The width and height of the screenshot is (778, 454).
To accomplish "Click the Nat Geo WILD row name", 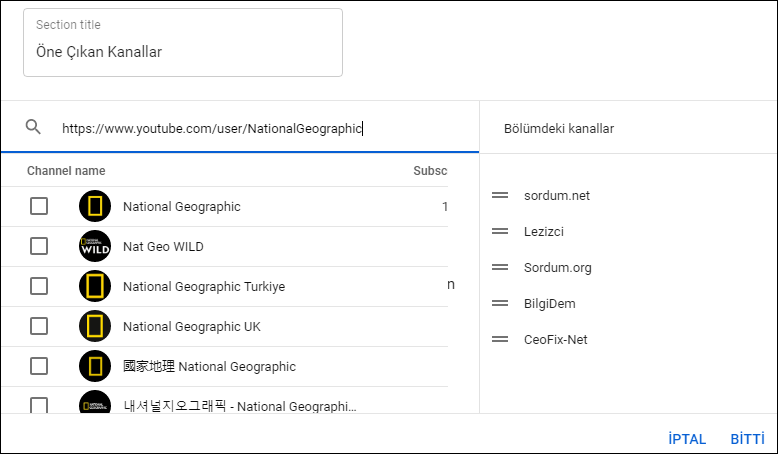I will 163,247.
